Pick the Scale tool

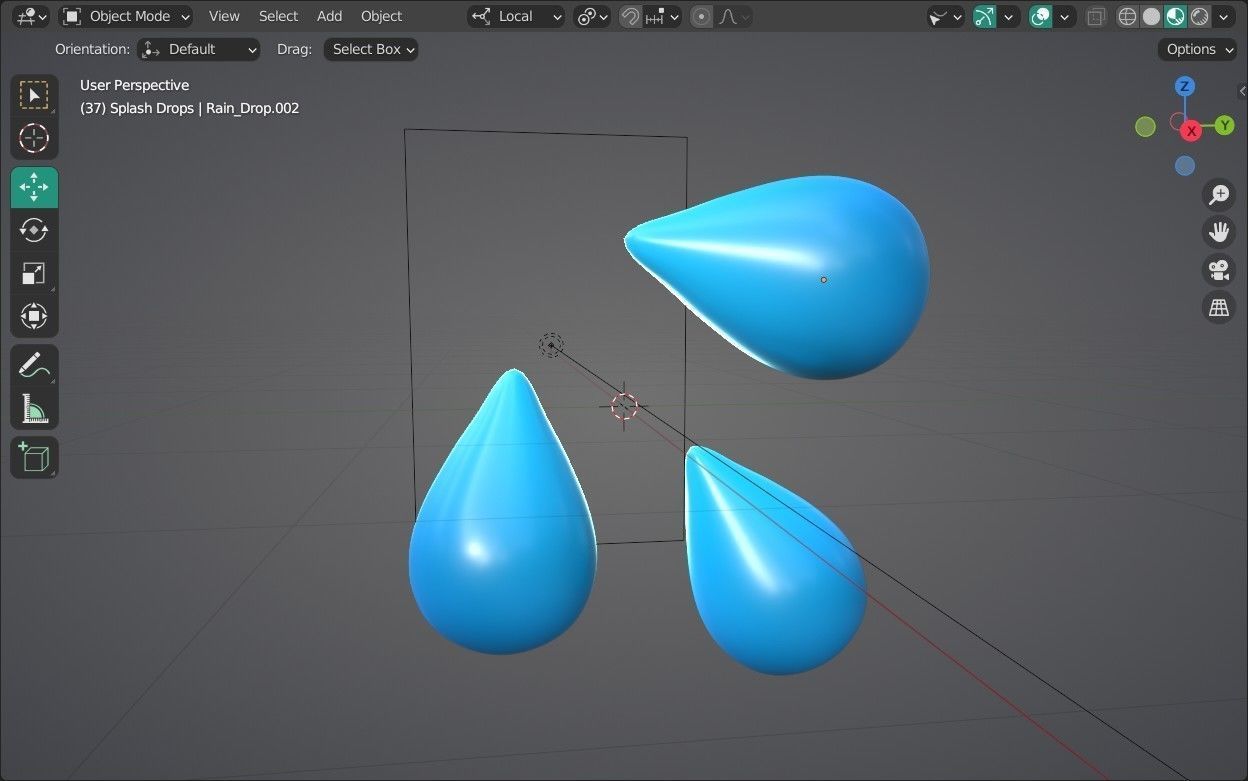tap(34, 273)
